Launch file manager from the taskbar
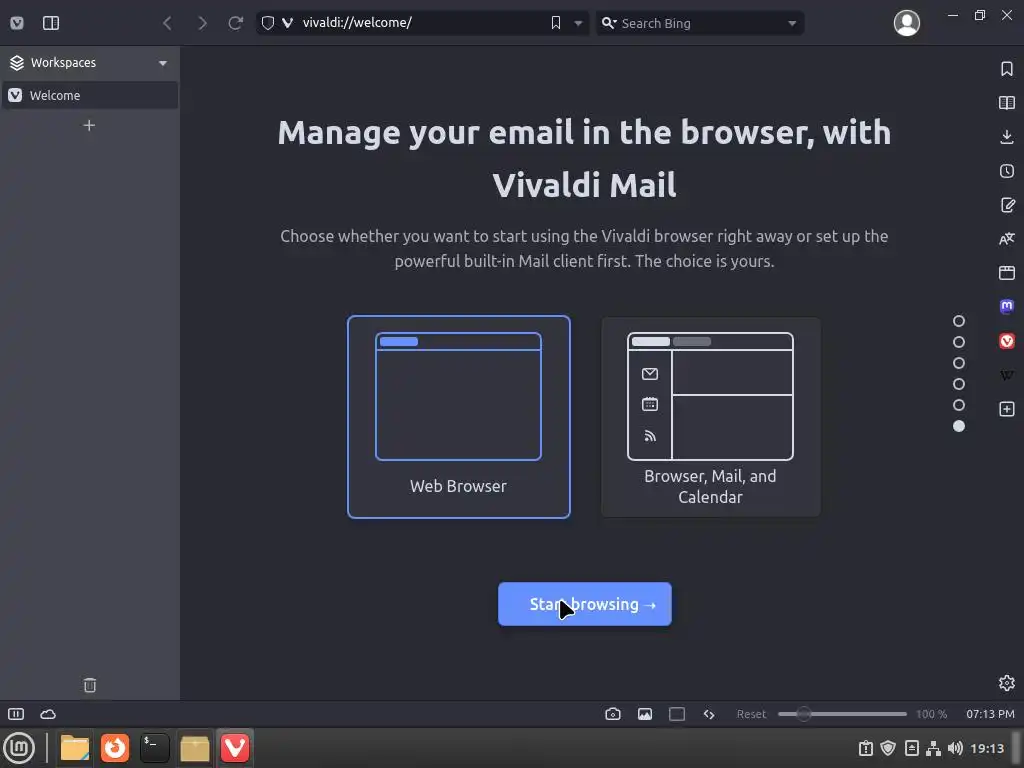This screenshot has height=768, width=1024. coord(74,748)
